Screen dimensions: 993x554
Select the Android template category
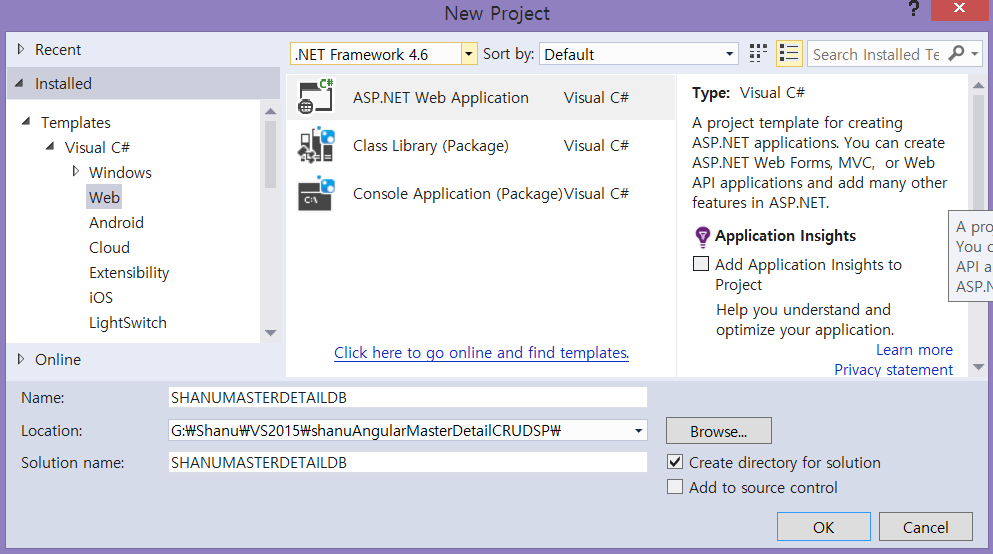(x=116, y=223)
